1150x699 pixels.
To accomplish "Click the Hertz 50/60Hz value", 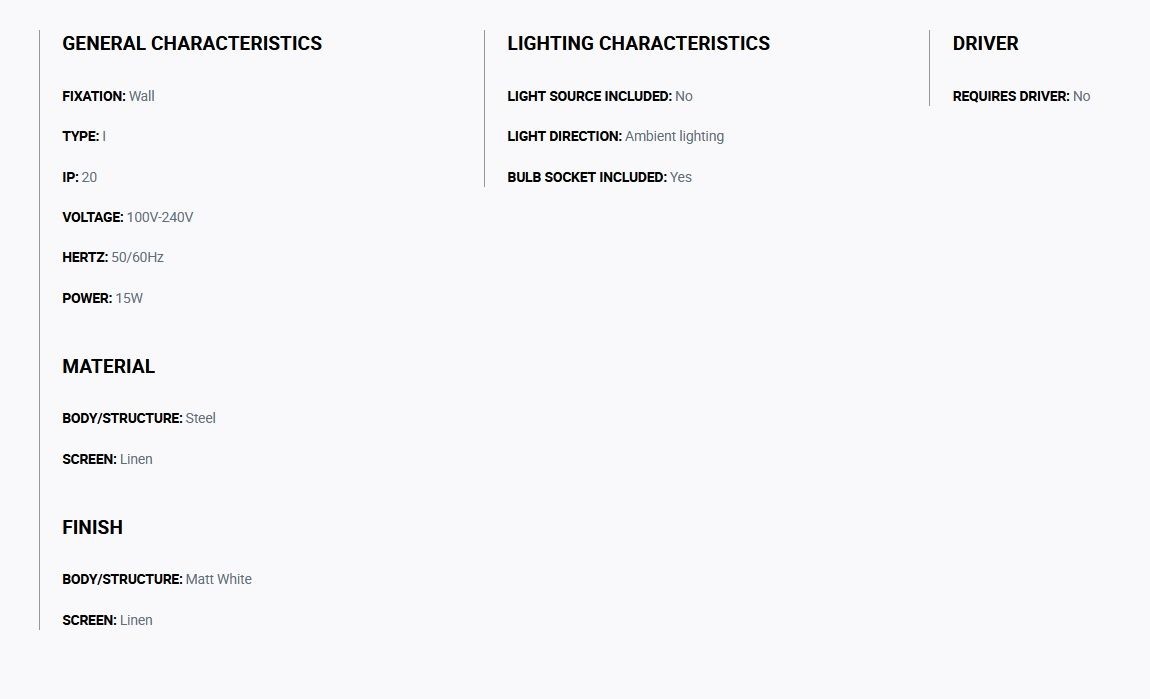I will click(137, 257).
